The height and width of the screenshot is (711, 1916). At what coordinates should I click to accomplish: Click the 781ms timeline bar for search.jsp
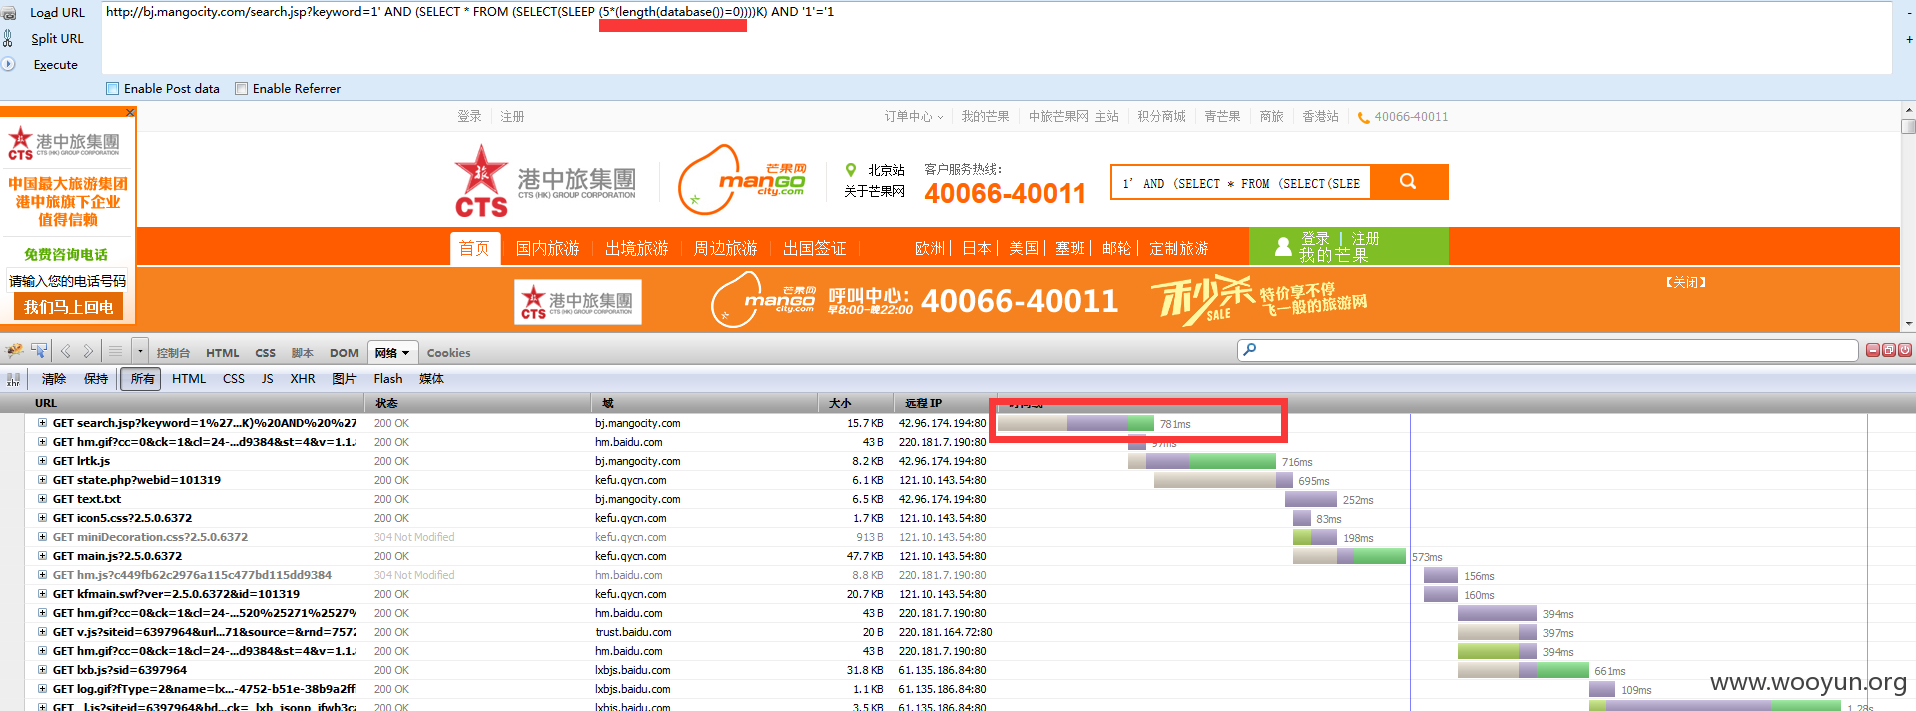coord(1075,424)
